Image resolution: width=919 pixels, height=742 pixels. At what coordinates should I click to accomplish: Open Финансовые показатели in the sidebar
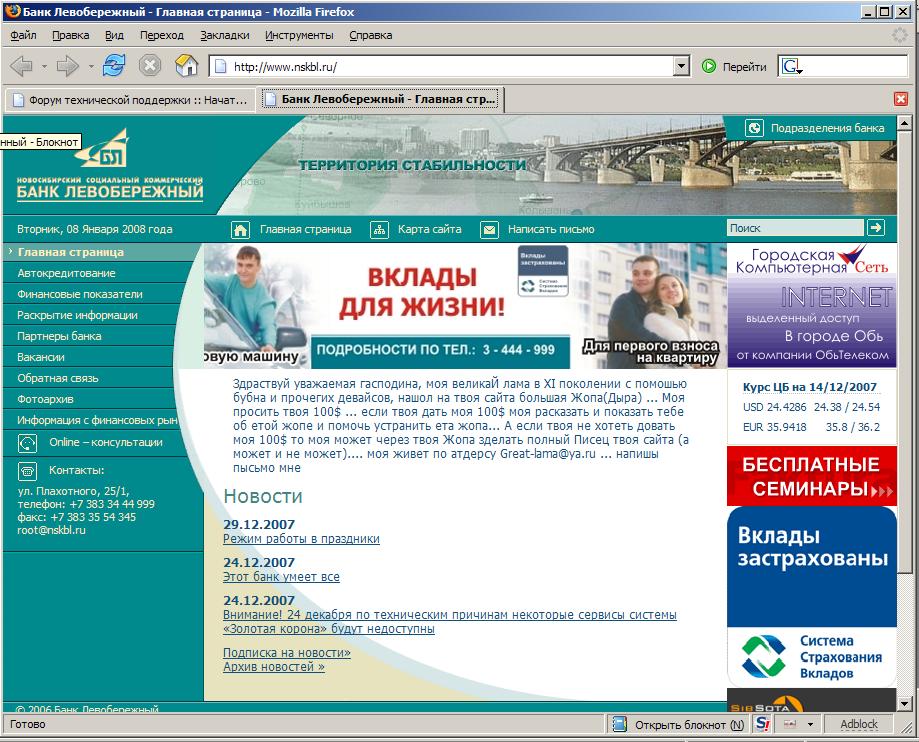point(80,294)
